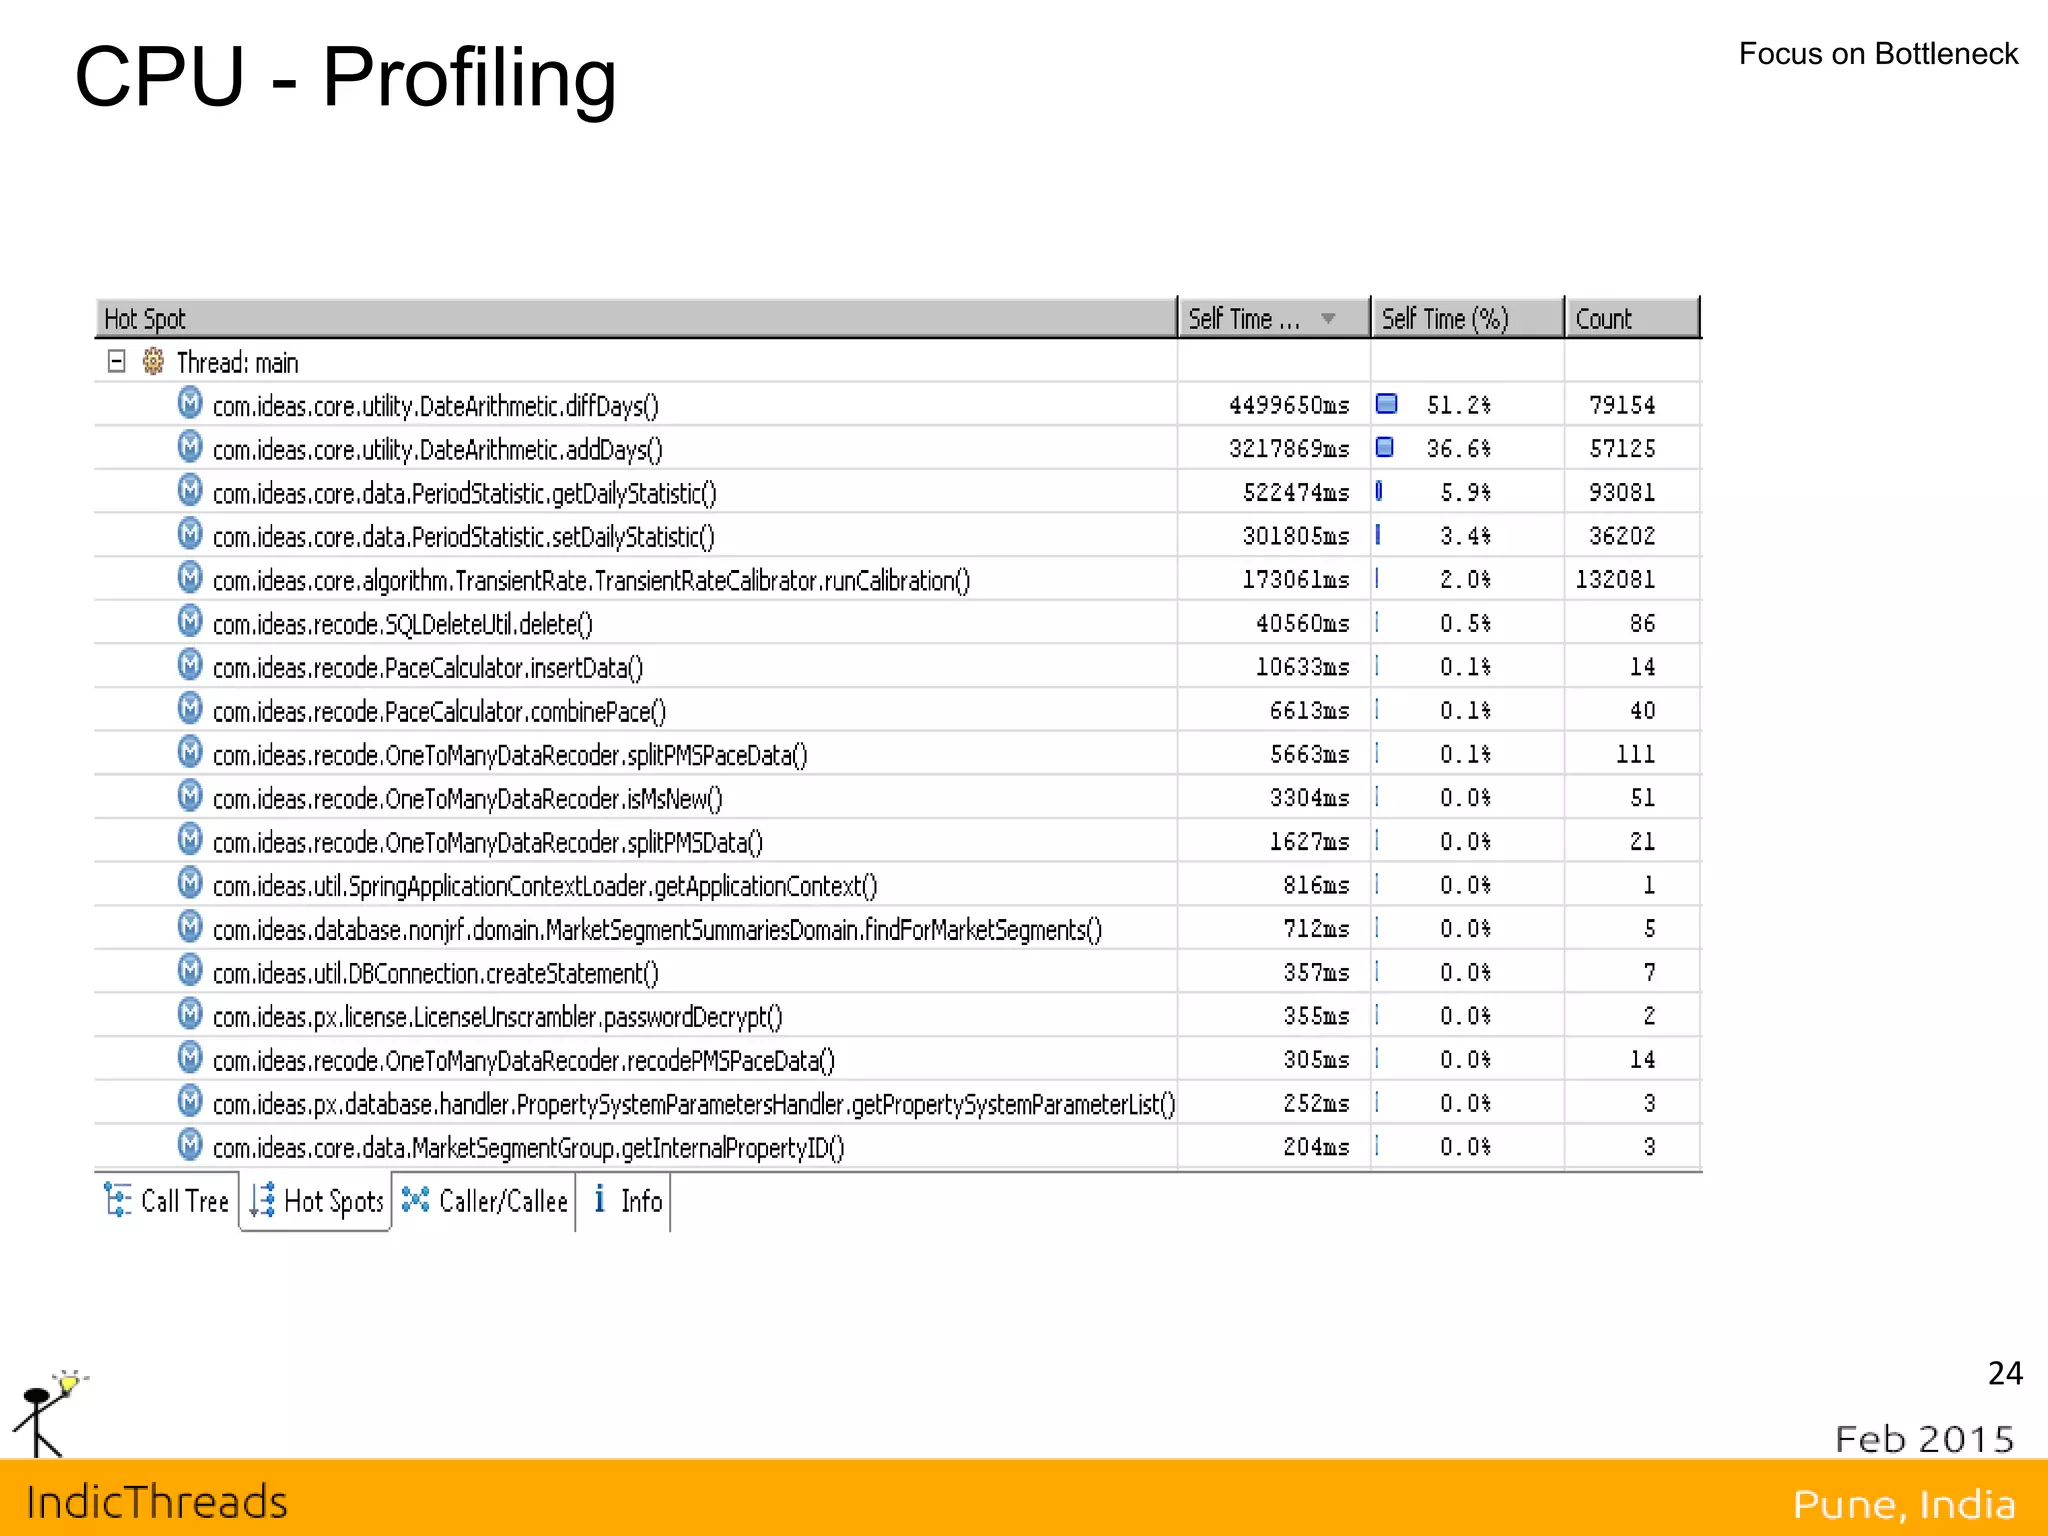Click the Thread: main gear icon

153,361
